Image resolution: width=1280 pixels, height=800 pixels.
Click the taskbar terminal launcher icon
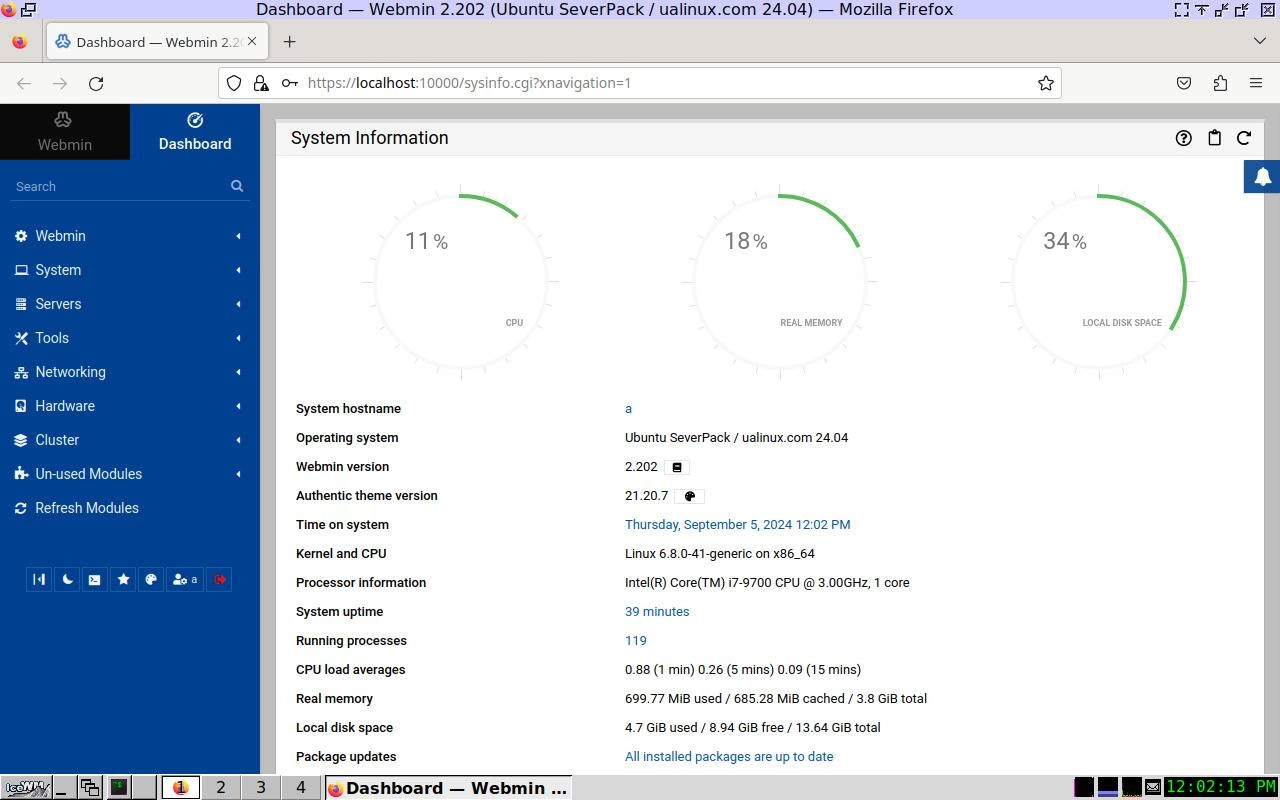(x=118, y=788)
